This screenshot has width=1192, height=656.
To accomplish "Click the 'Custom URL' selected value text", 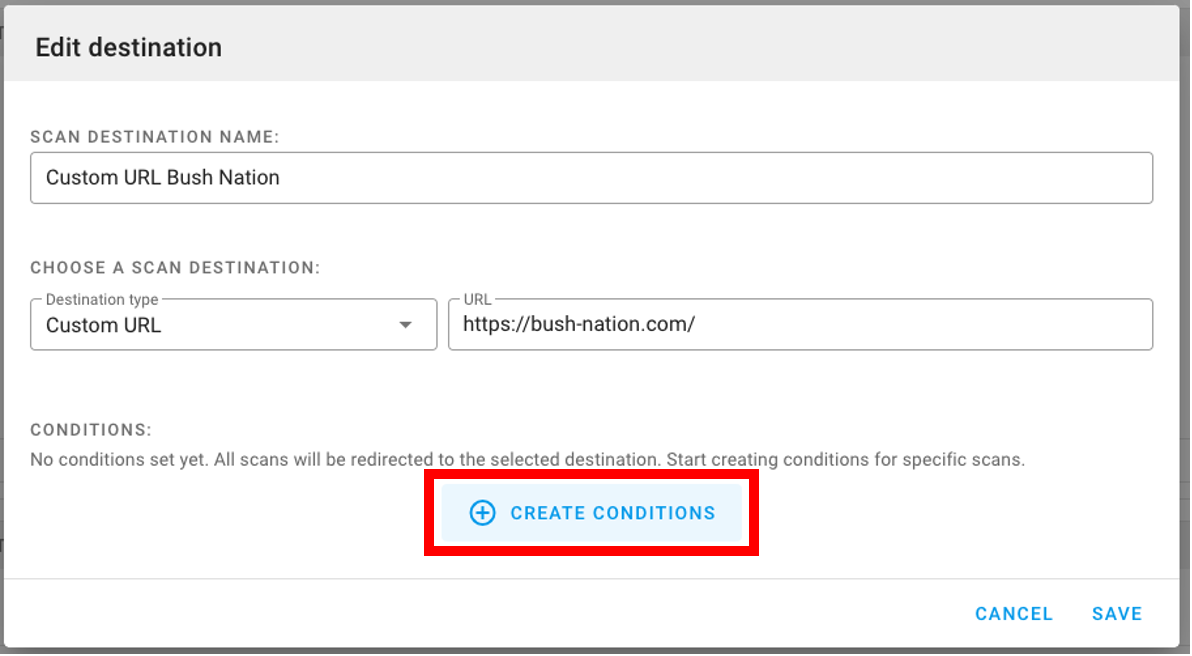I will [x=103, y=325].
